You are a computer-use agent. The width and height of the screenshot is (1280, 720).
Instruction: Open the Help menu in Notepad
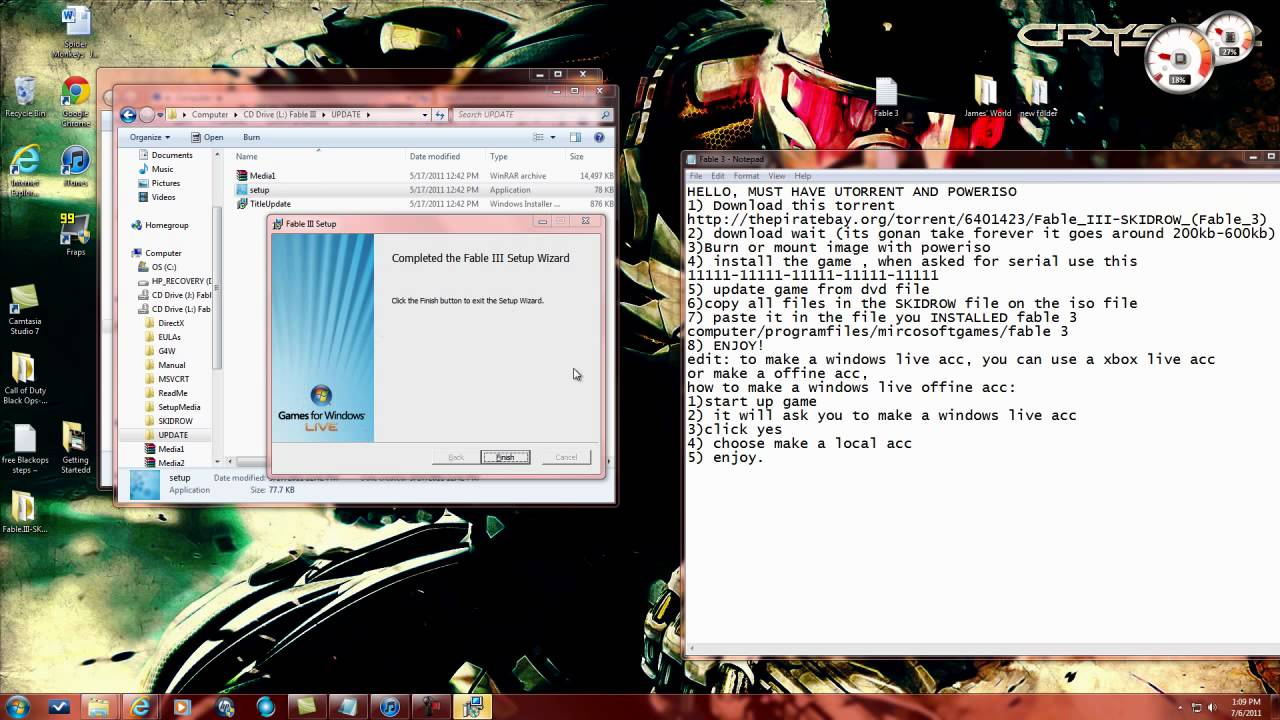point(803,176)
